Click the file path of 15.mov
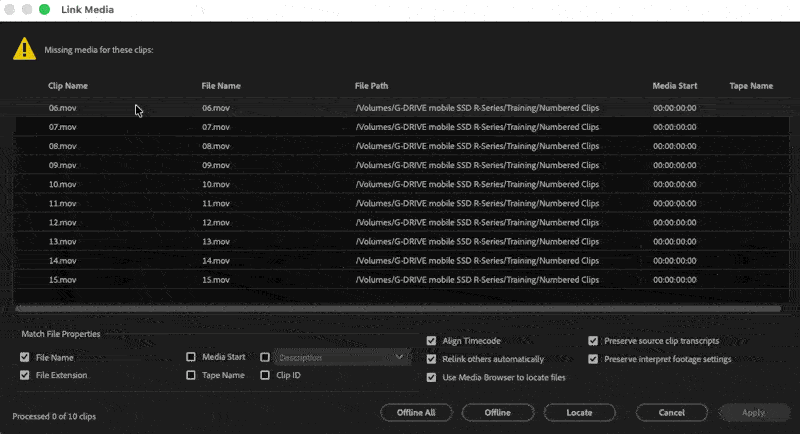The height and width of the screenshot is (434, 800). coord(477,279)
